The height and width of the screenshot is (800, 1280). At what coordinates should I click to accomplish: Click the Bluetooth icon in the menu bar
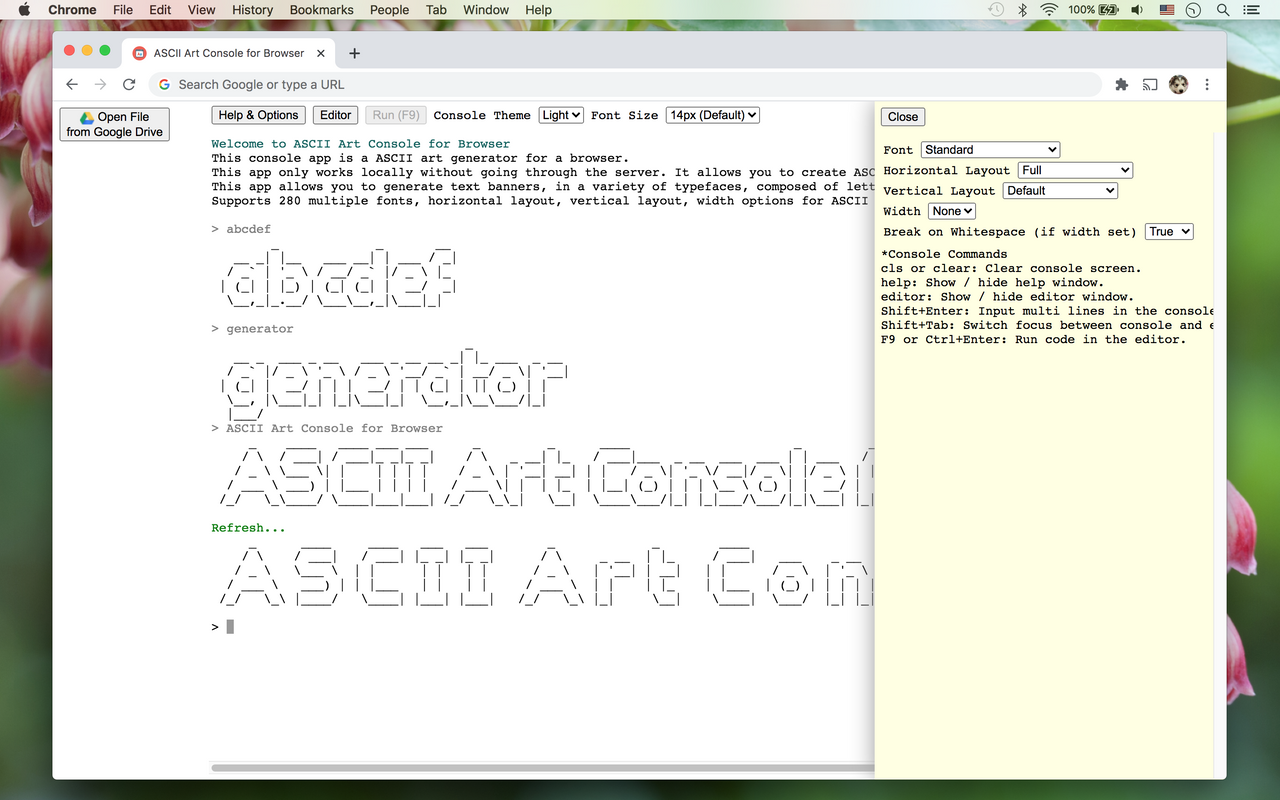click(x=1022, y=10)
